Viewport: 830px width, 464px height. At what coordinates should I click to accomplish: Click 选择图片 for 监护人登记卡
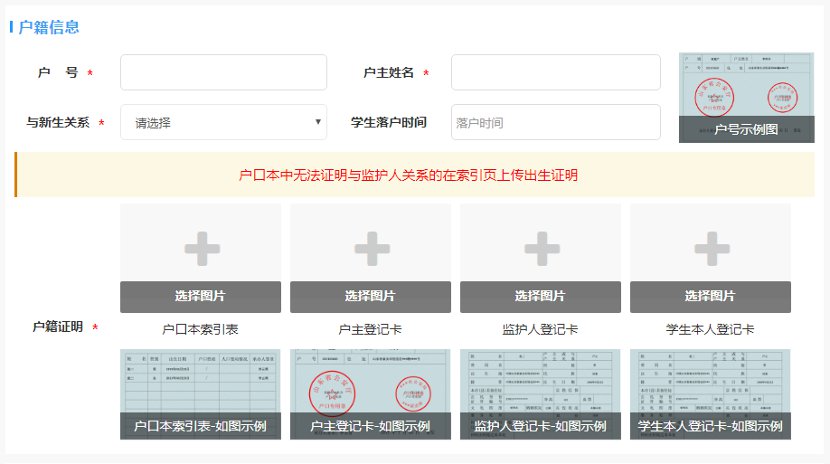pos(540,296)
